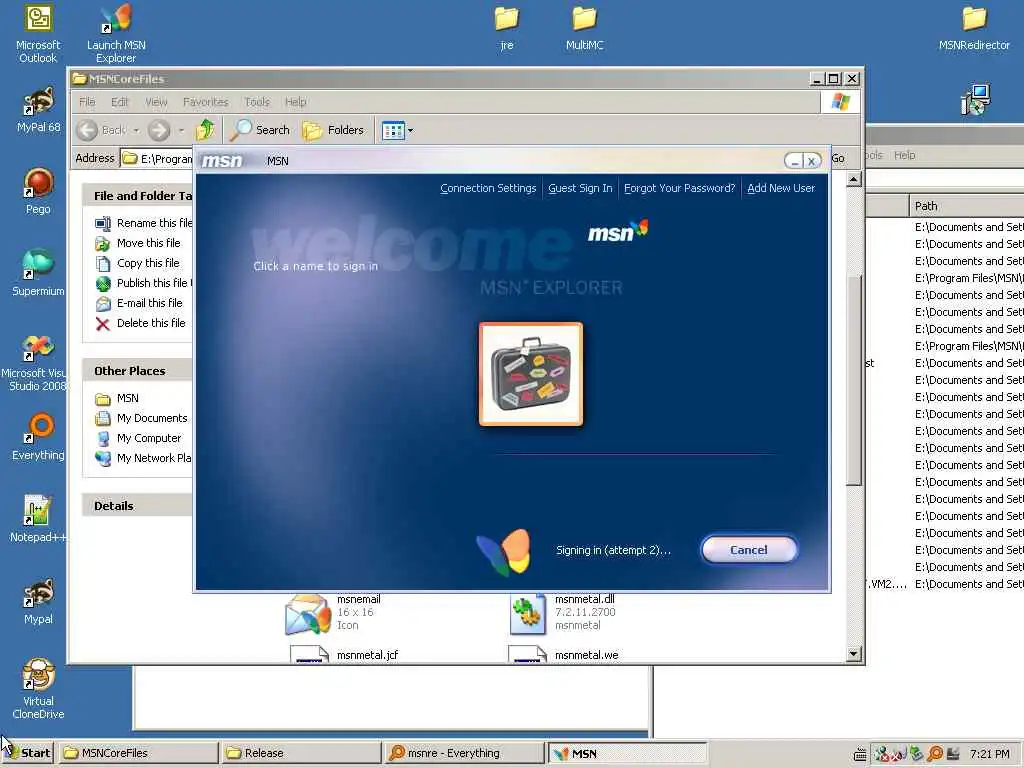The width and height of the screenshot is (1024, 768).
Task: Click Add New User link
Action: [781, 188]
